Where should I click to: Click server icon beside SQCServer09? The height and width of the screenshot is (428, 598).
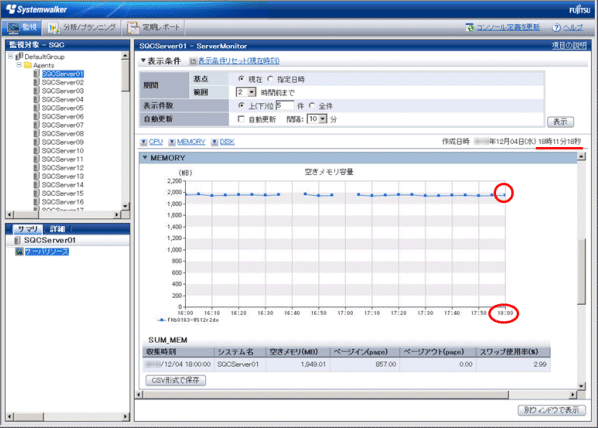36,142
